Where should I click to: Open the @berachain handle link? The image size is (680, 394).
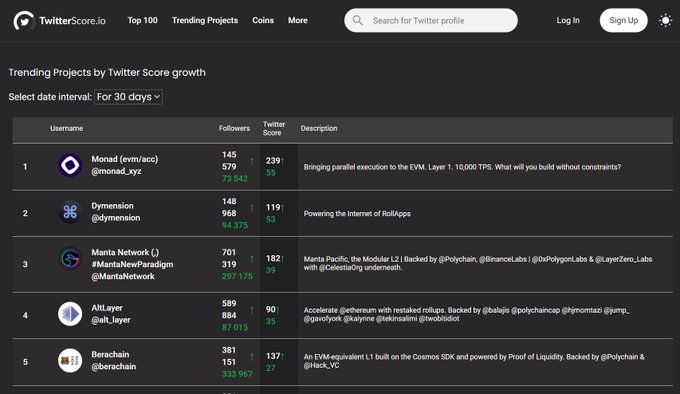point(114,366)
